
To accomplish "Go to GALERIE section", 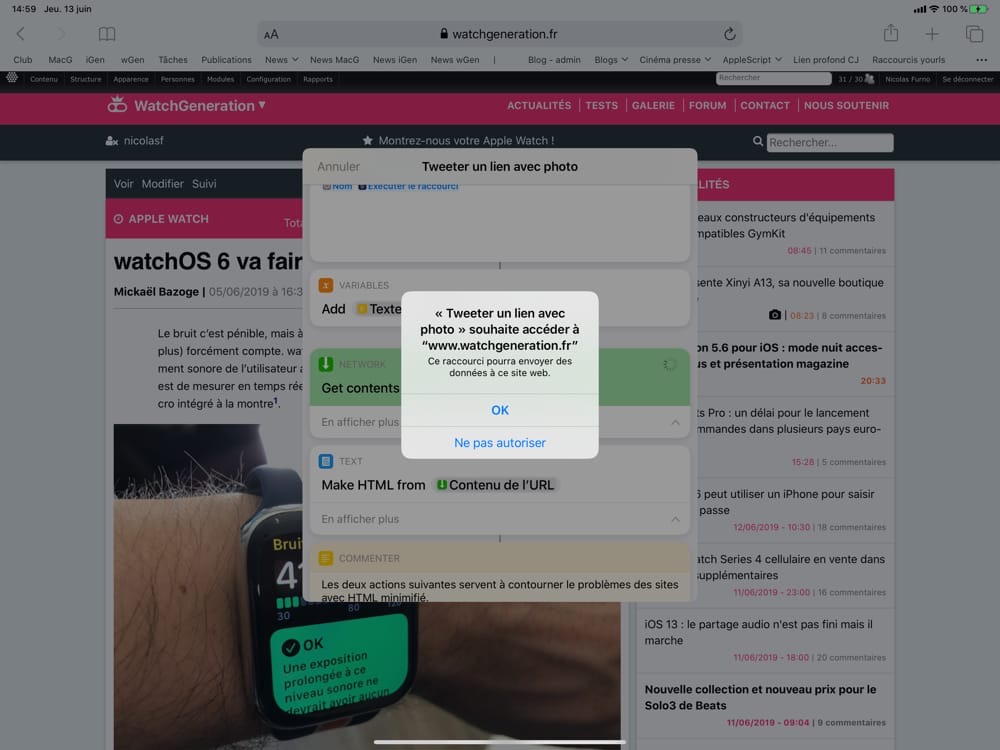I will click(653, 105).
